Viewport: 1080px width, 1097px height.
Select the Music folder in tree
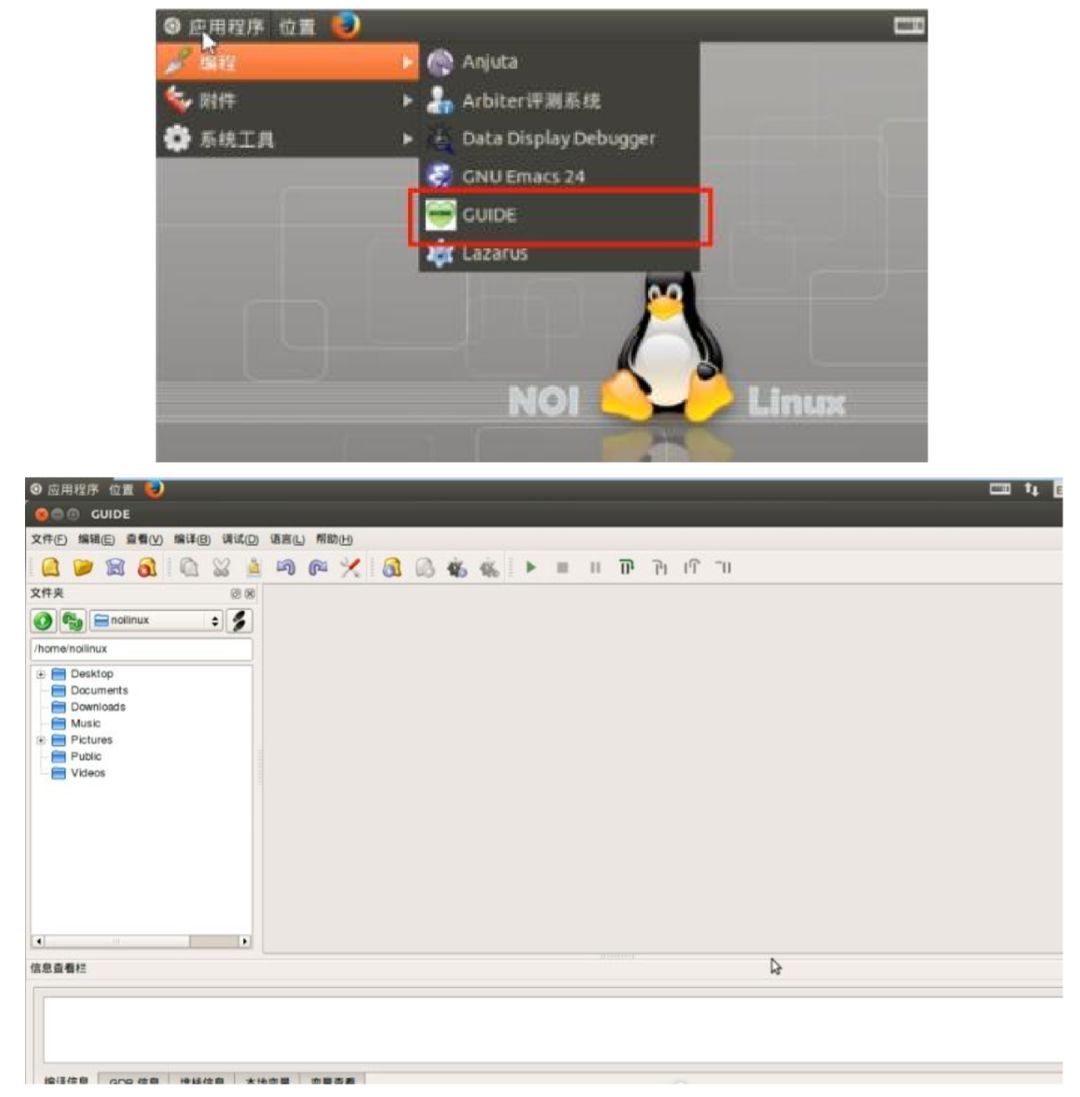click(x=85, y=723)
